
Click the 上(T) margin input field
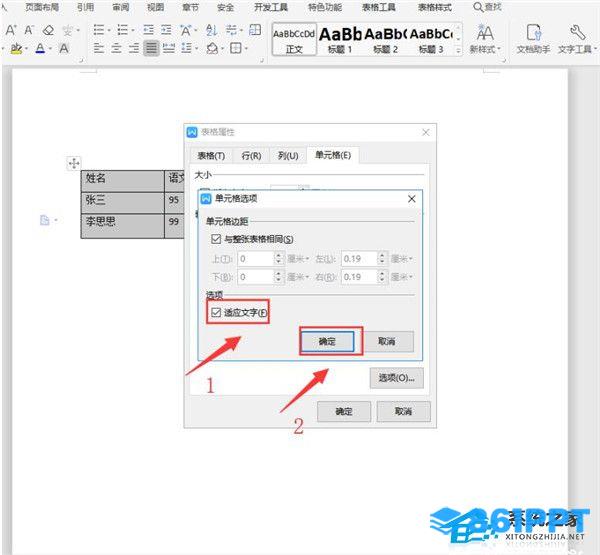256,259
